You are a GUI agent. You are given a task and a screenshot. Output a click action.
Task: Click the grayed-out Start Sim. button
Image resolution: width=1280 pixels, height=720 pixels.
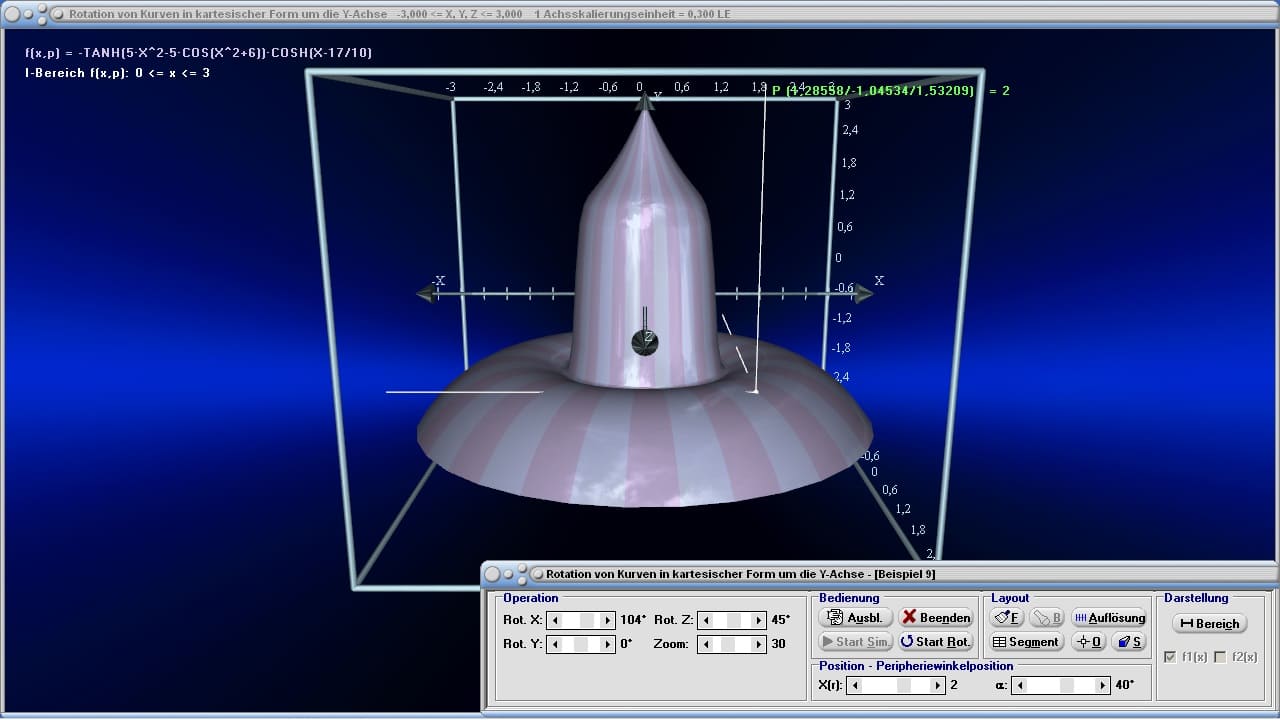point(855,642)
